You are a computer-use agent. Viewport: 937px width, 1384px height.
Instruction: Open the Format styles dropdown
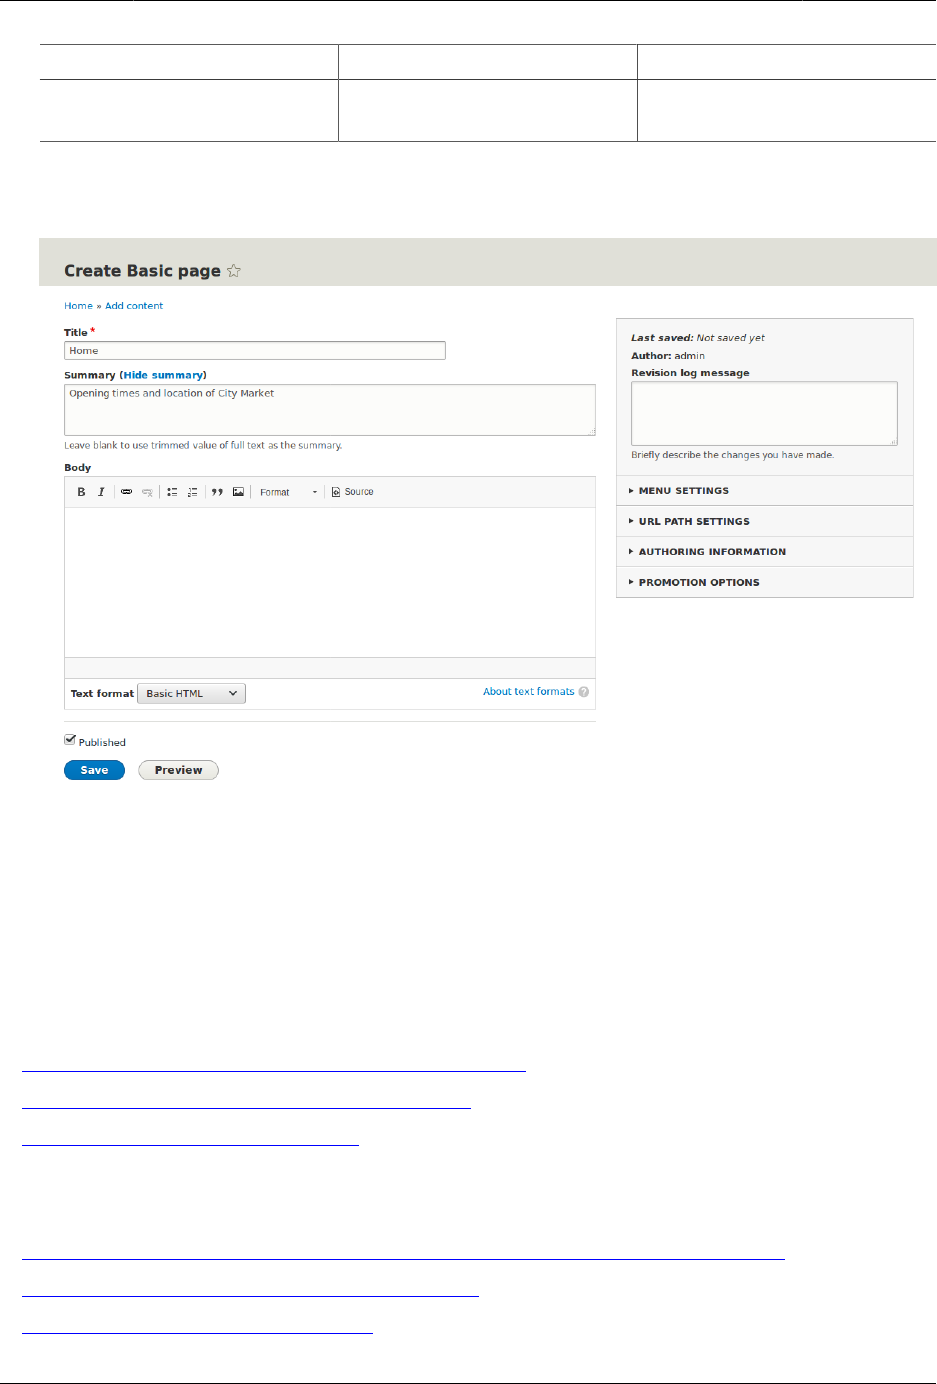click(288, 492)
